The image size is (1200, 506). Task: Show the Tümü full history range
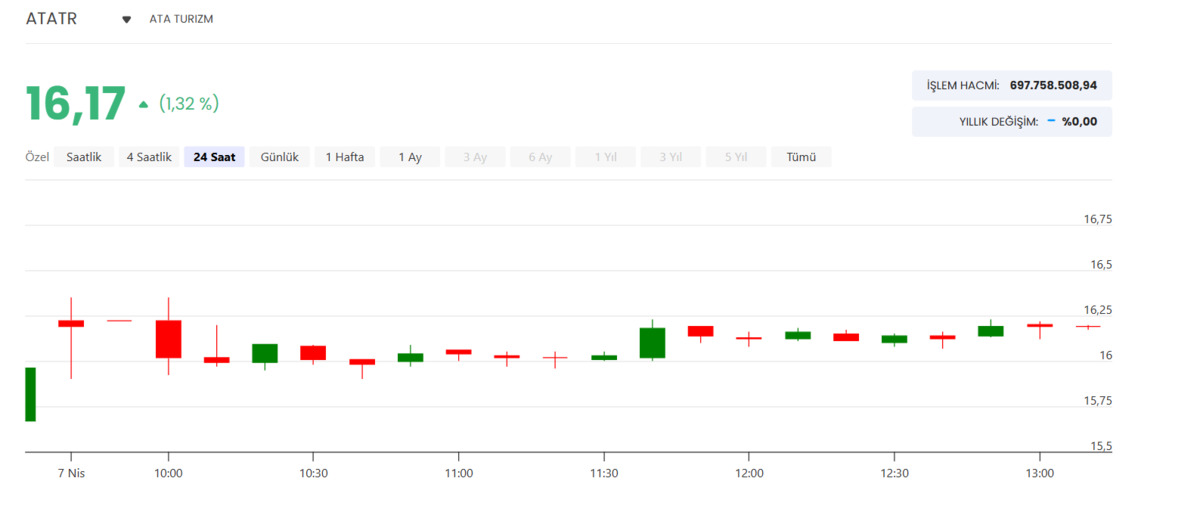coord(801,157)
